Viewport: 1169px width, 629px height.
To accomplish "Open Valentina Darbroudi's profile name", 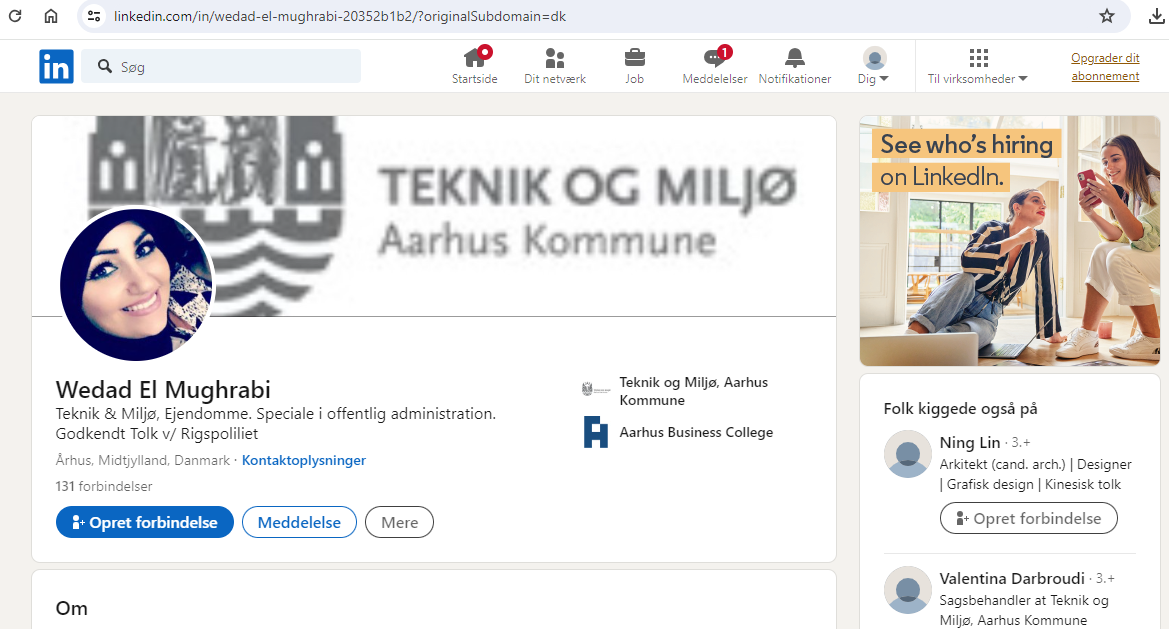I will 1012,578.
